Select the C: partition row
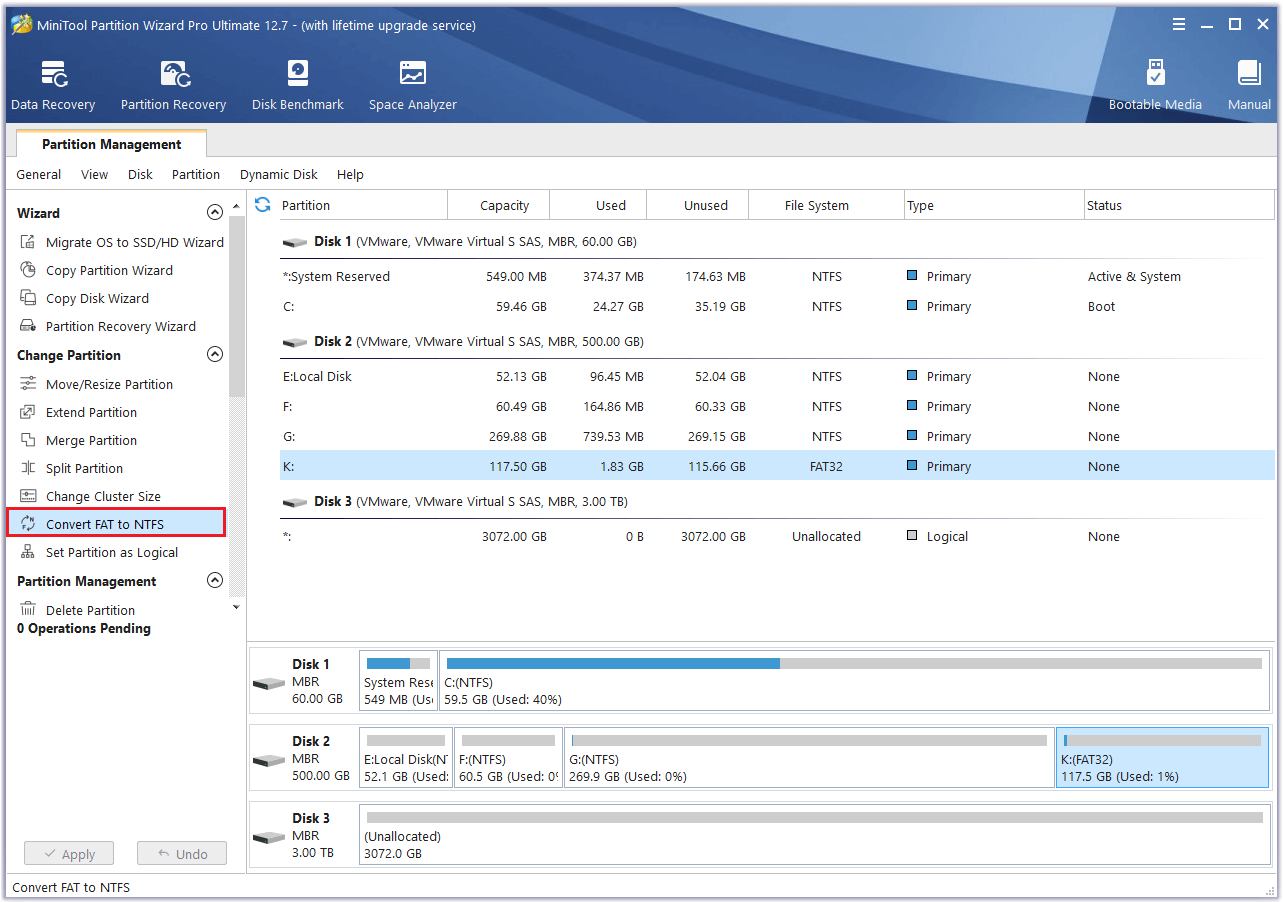Screen dimensions: 1284x902 pos(777,307)
